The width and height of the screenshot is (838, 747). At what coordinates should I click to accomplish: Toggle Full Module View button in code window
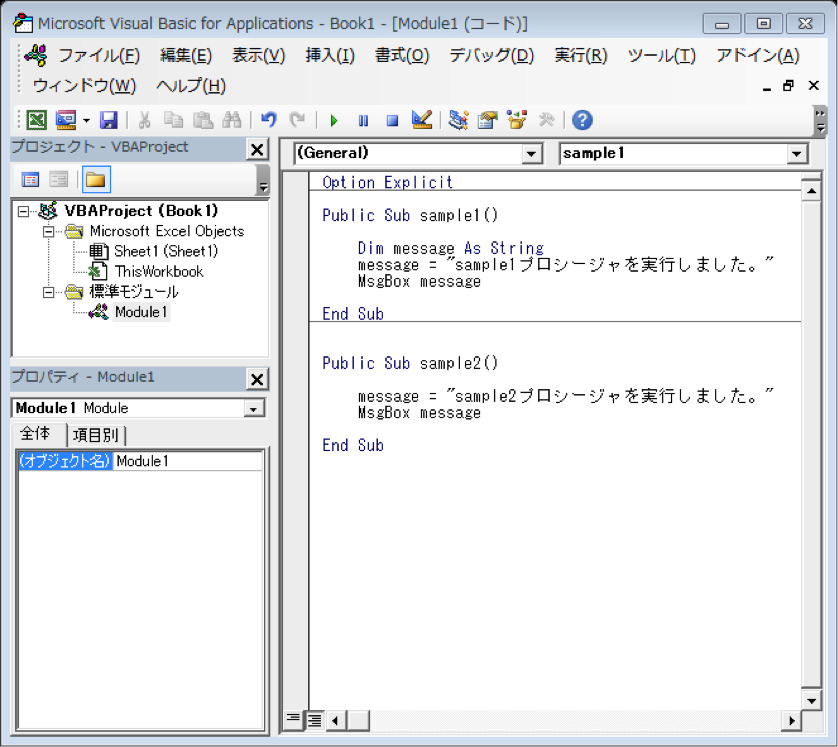click(x=315, y=721)
